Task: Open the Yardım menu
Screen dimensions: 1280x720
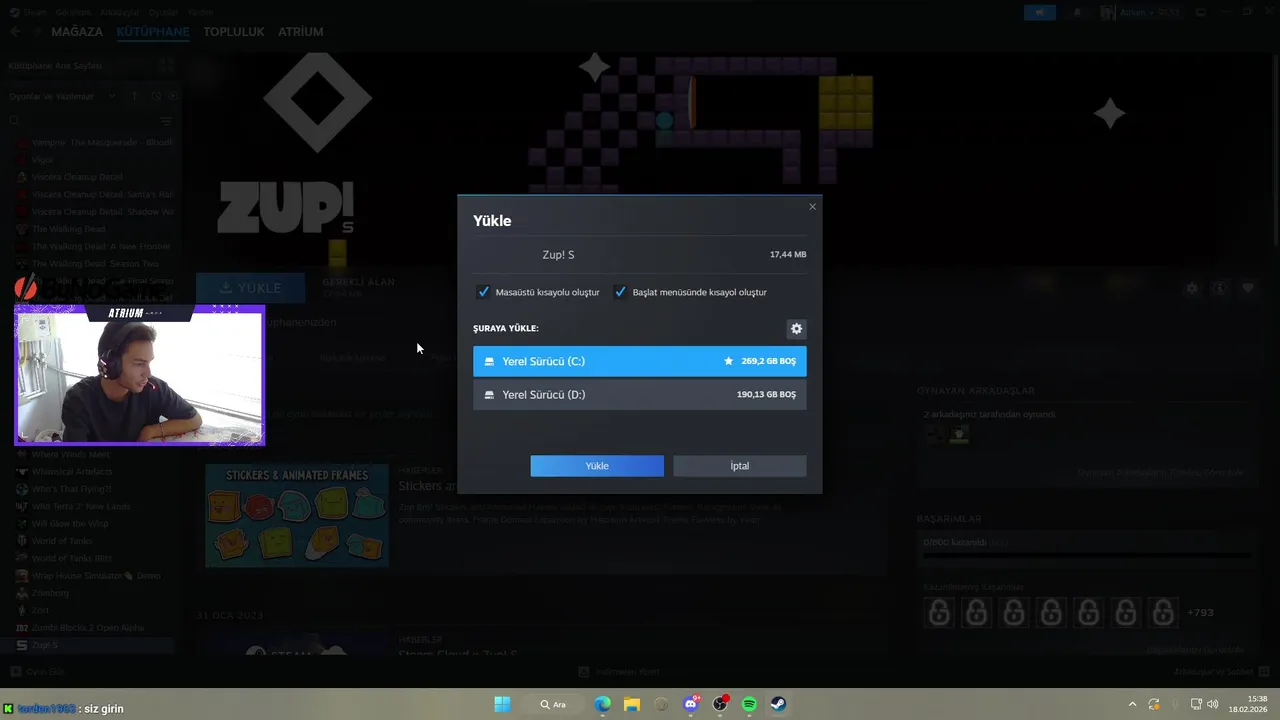Action: coord(200,12)
